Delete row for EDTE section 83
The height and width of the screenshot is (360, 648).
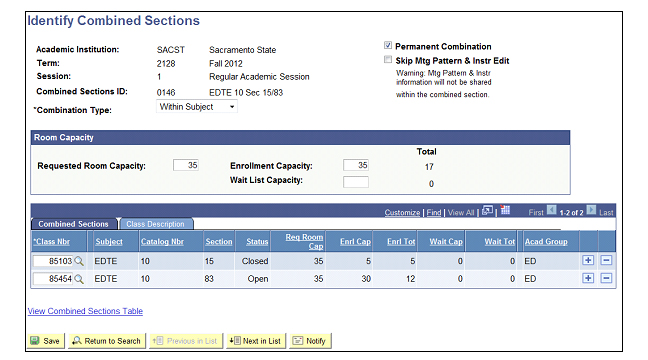[606, 278]
